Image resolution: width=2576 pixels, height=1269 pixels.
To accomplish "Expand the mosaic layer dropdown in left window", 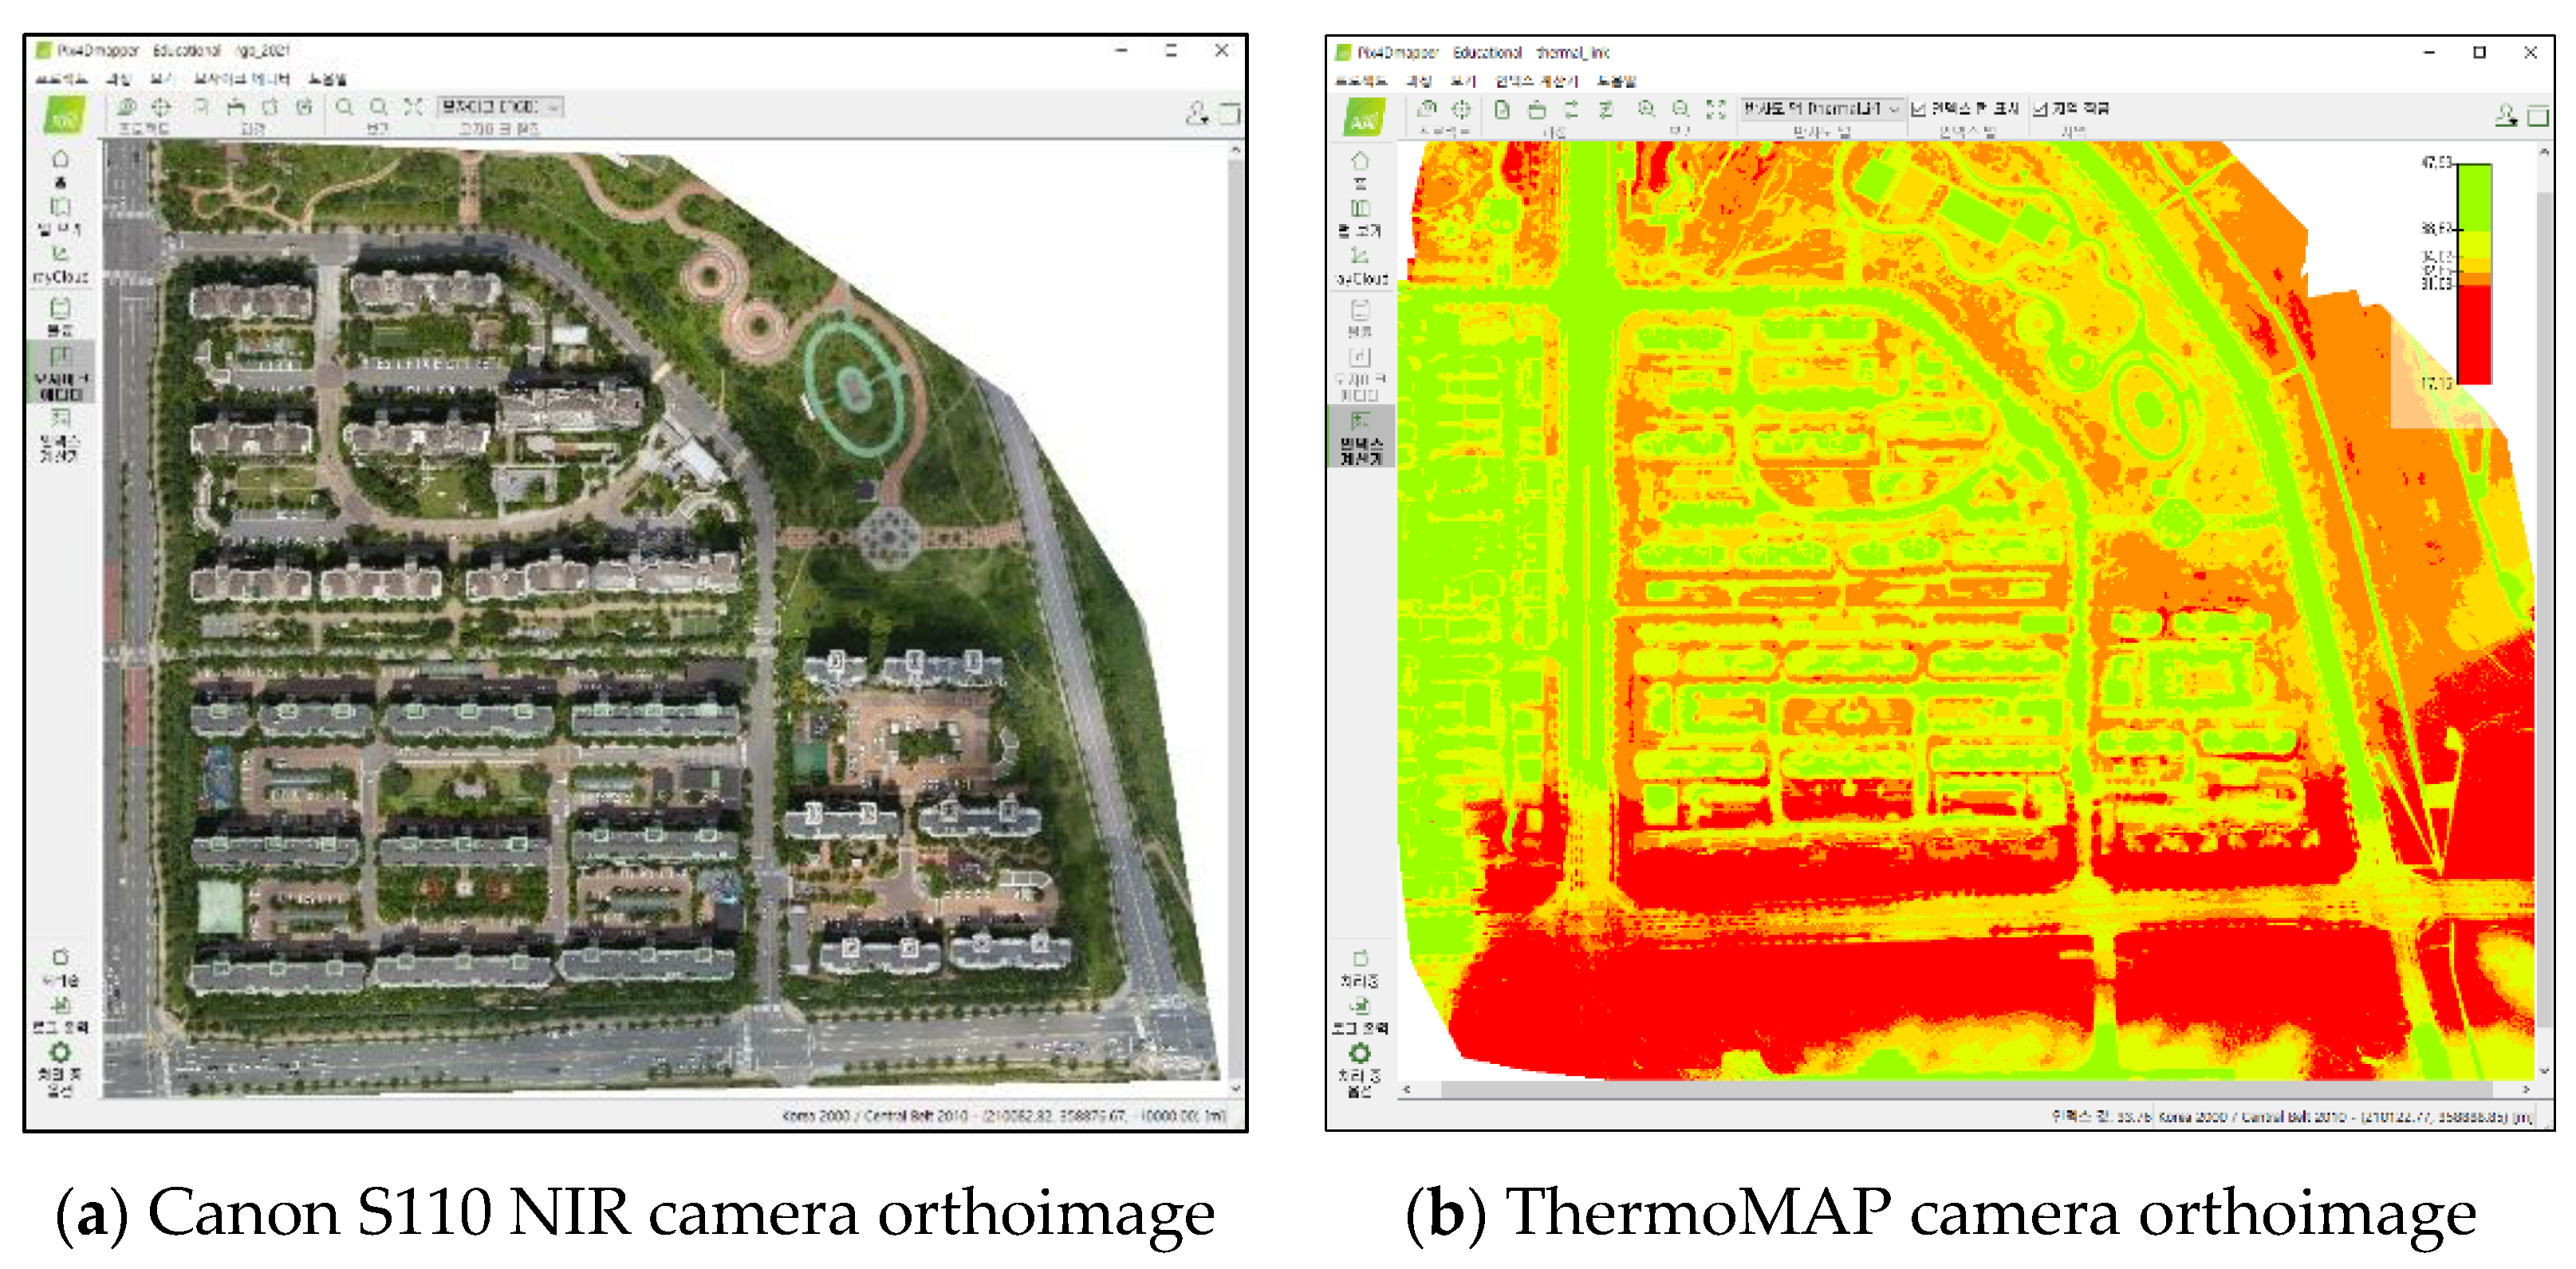I will [501, 106].
